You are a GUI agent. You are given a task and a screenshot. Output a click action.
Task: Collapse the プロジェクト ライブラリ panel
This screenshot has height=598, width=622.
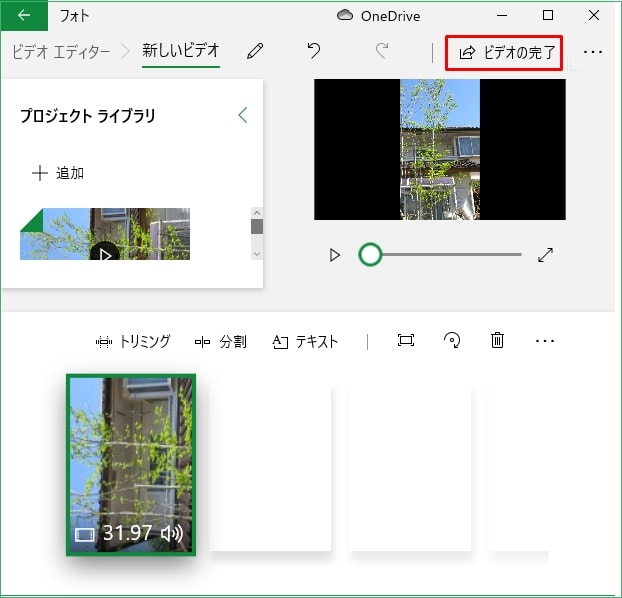tap(243, 115)
